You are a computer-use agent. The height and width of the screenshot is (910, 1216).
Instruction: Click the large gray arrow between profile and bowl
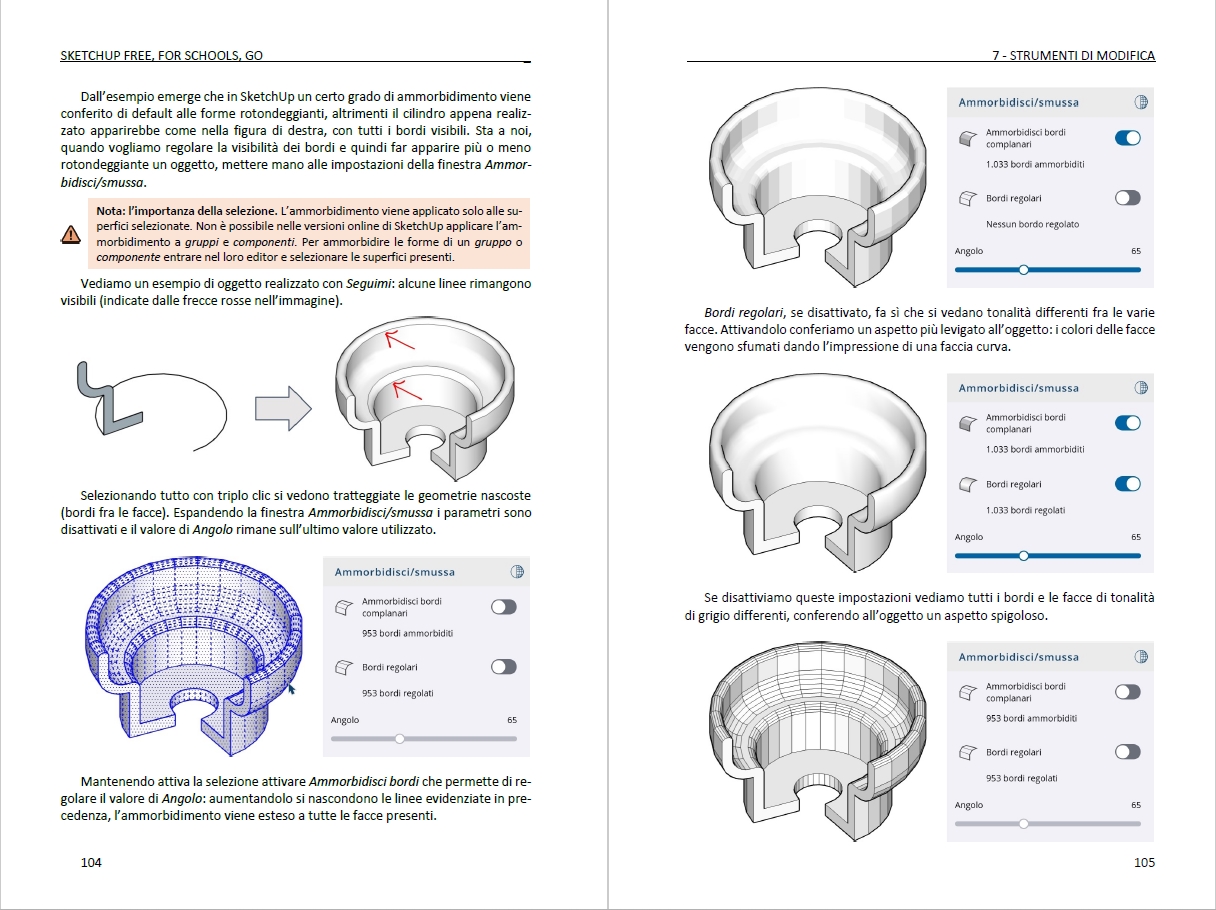click(283, 409)
